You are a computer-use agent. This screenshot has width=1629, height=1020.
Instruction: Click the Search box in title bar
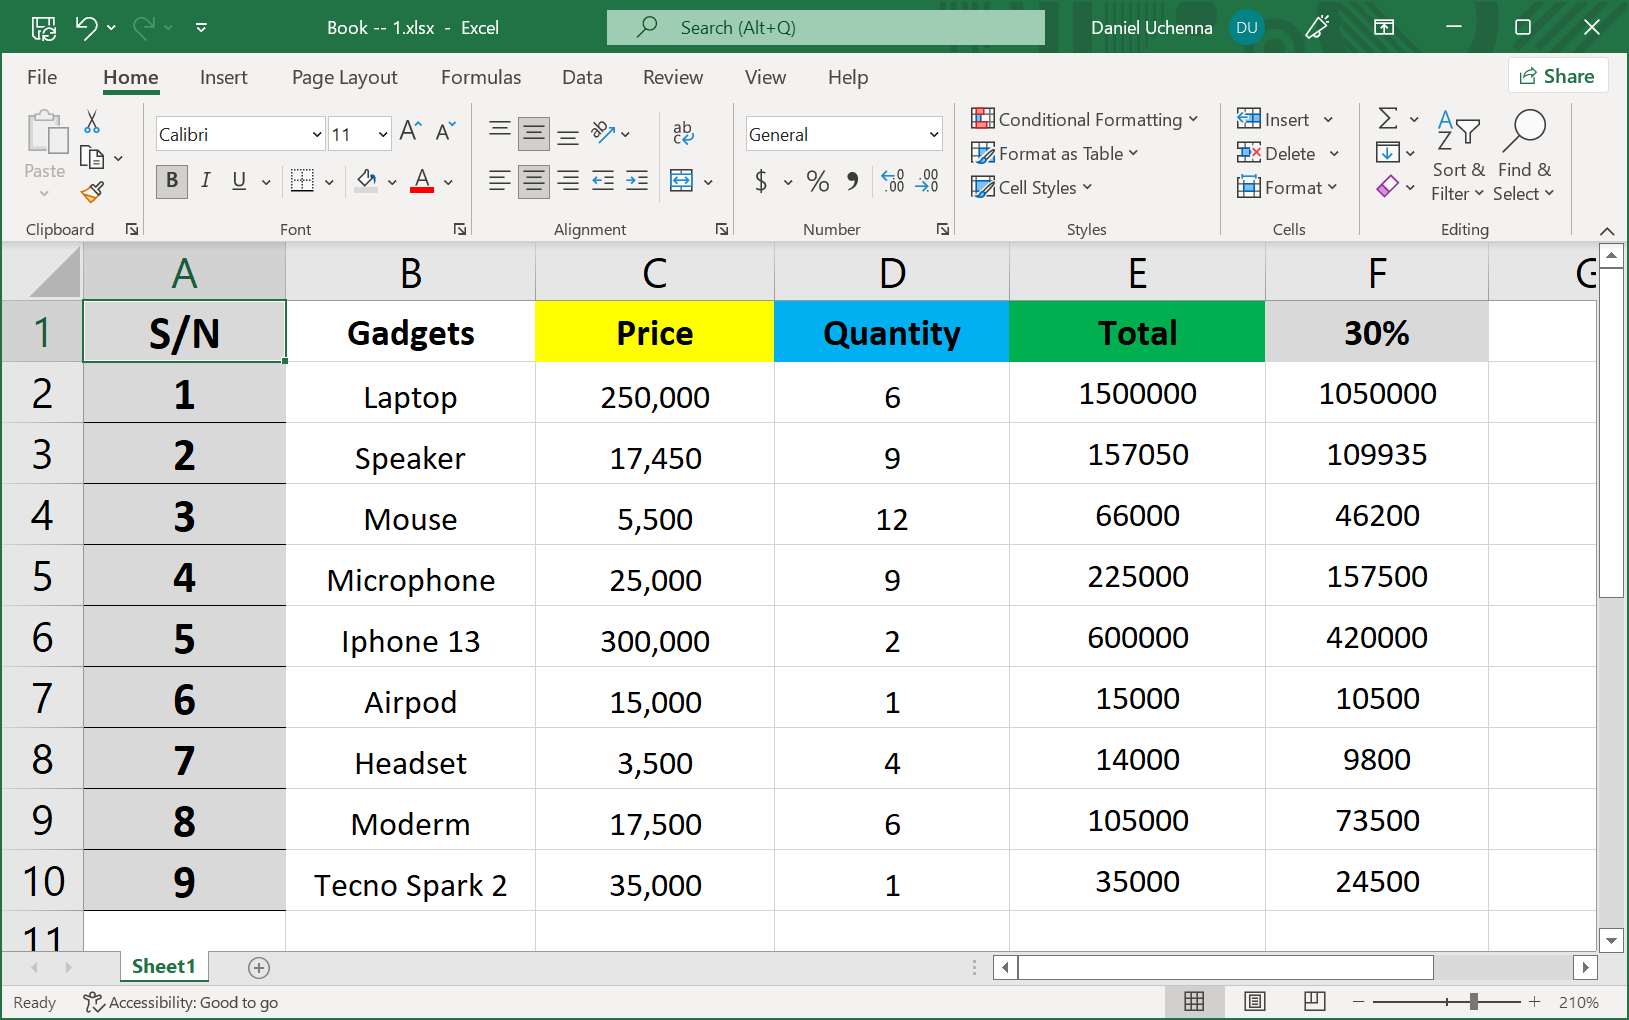coord(825,28)
